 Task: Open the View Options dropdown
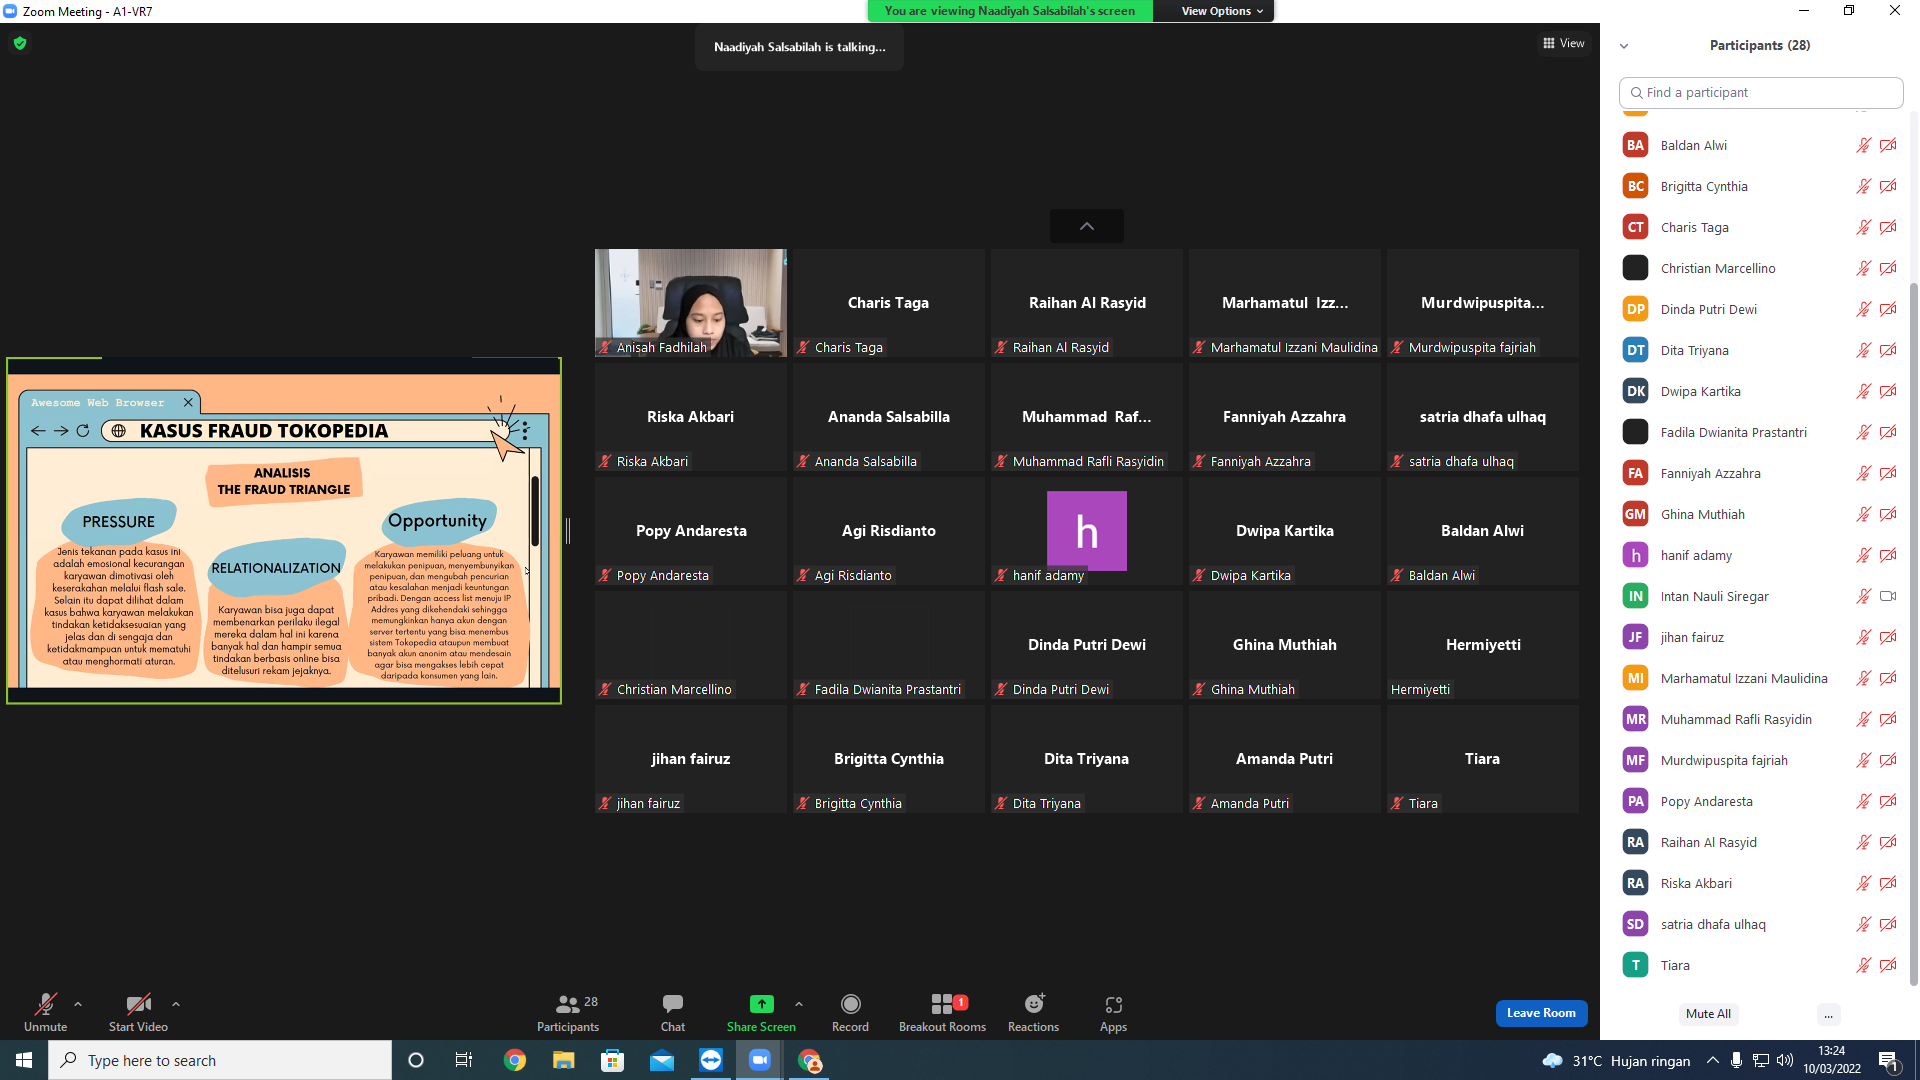1222,11
